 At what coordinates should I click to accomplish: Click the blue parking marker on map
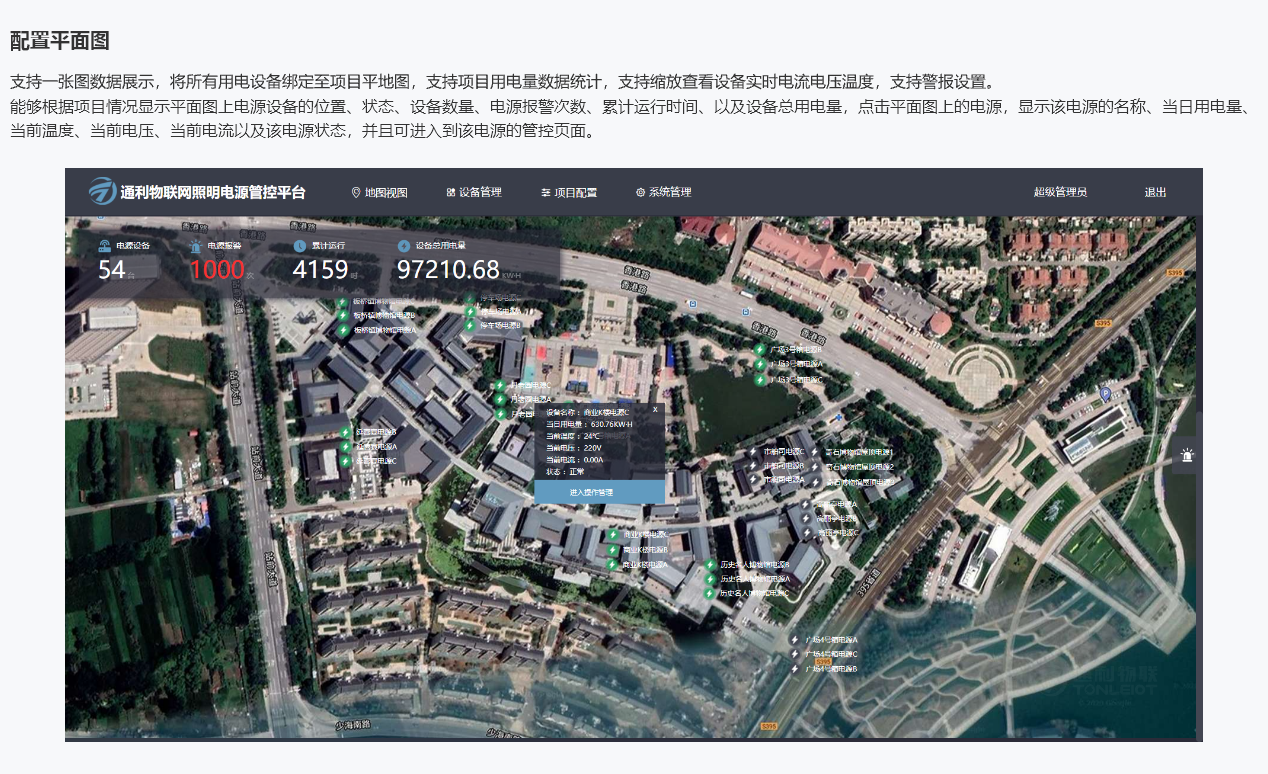tap(1105, 394)
